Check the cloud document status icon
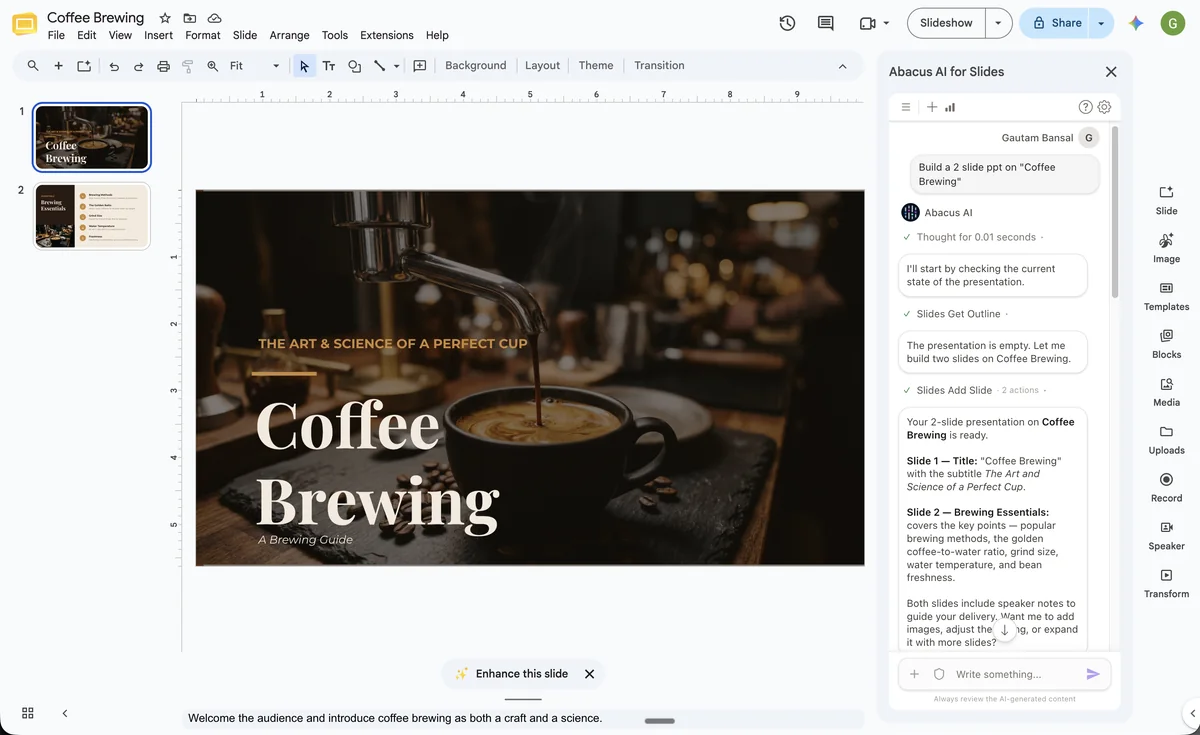This screenshot has height=735, width=1200. click(x=215, y=19)
